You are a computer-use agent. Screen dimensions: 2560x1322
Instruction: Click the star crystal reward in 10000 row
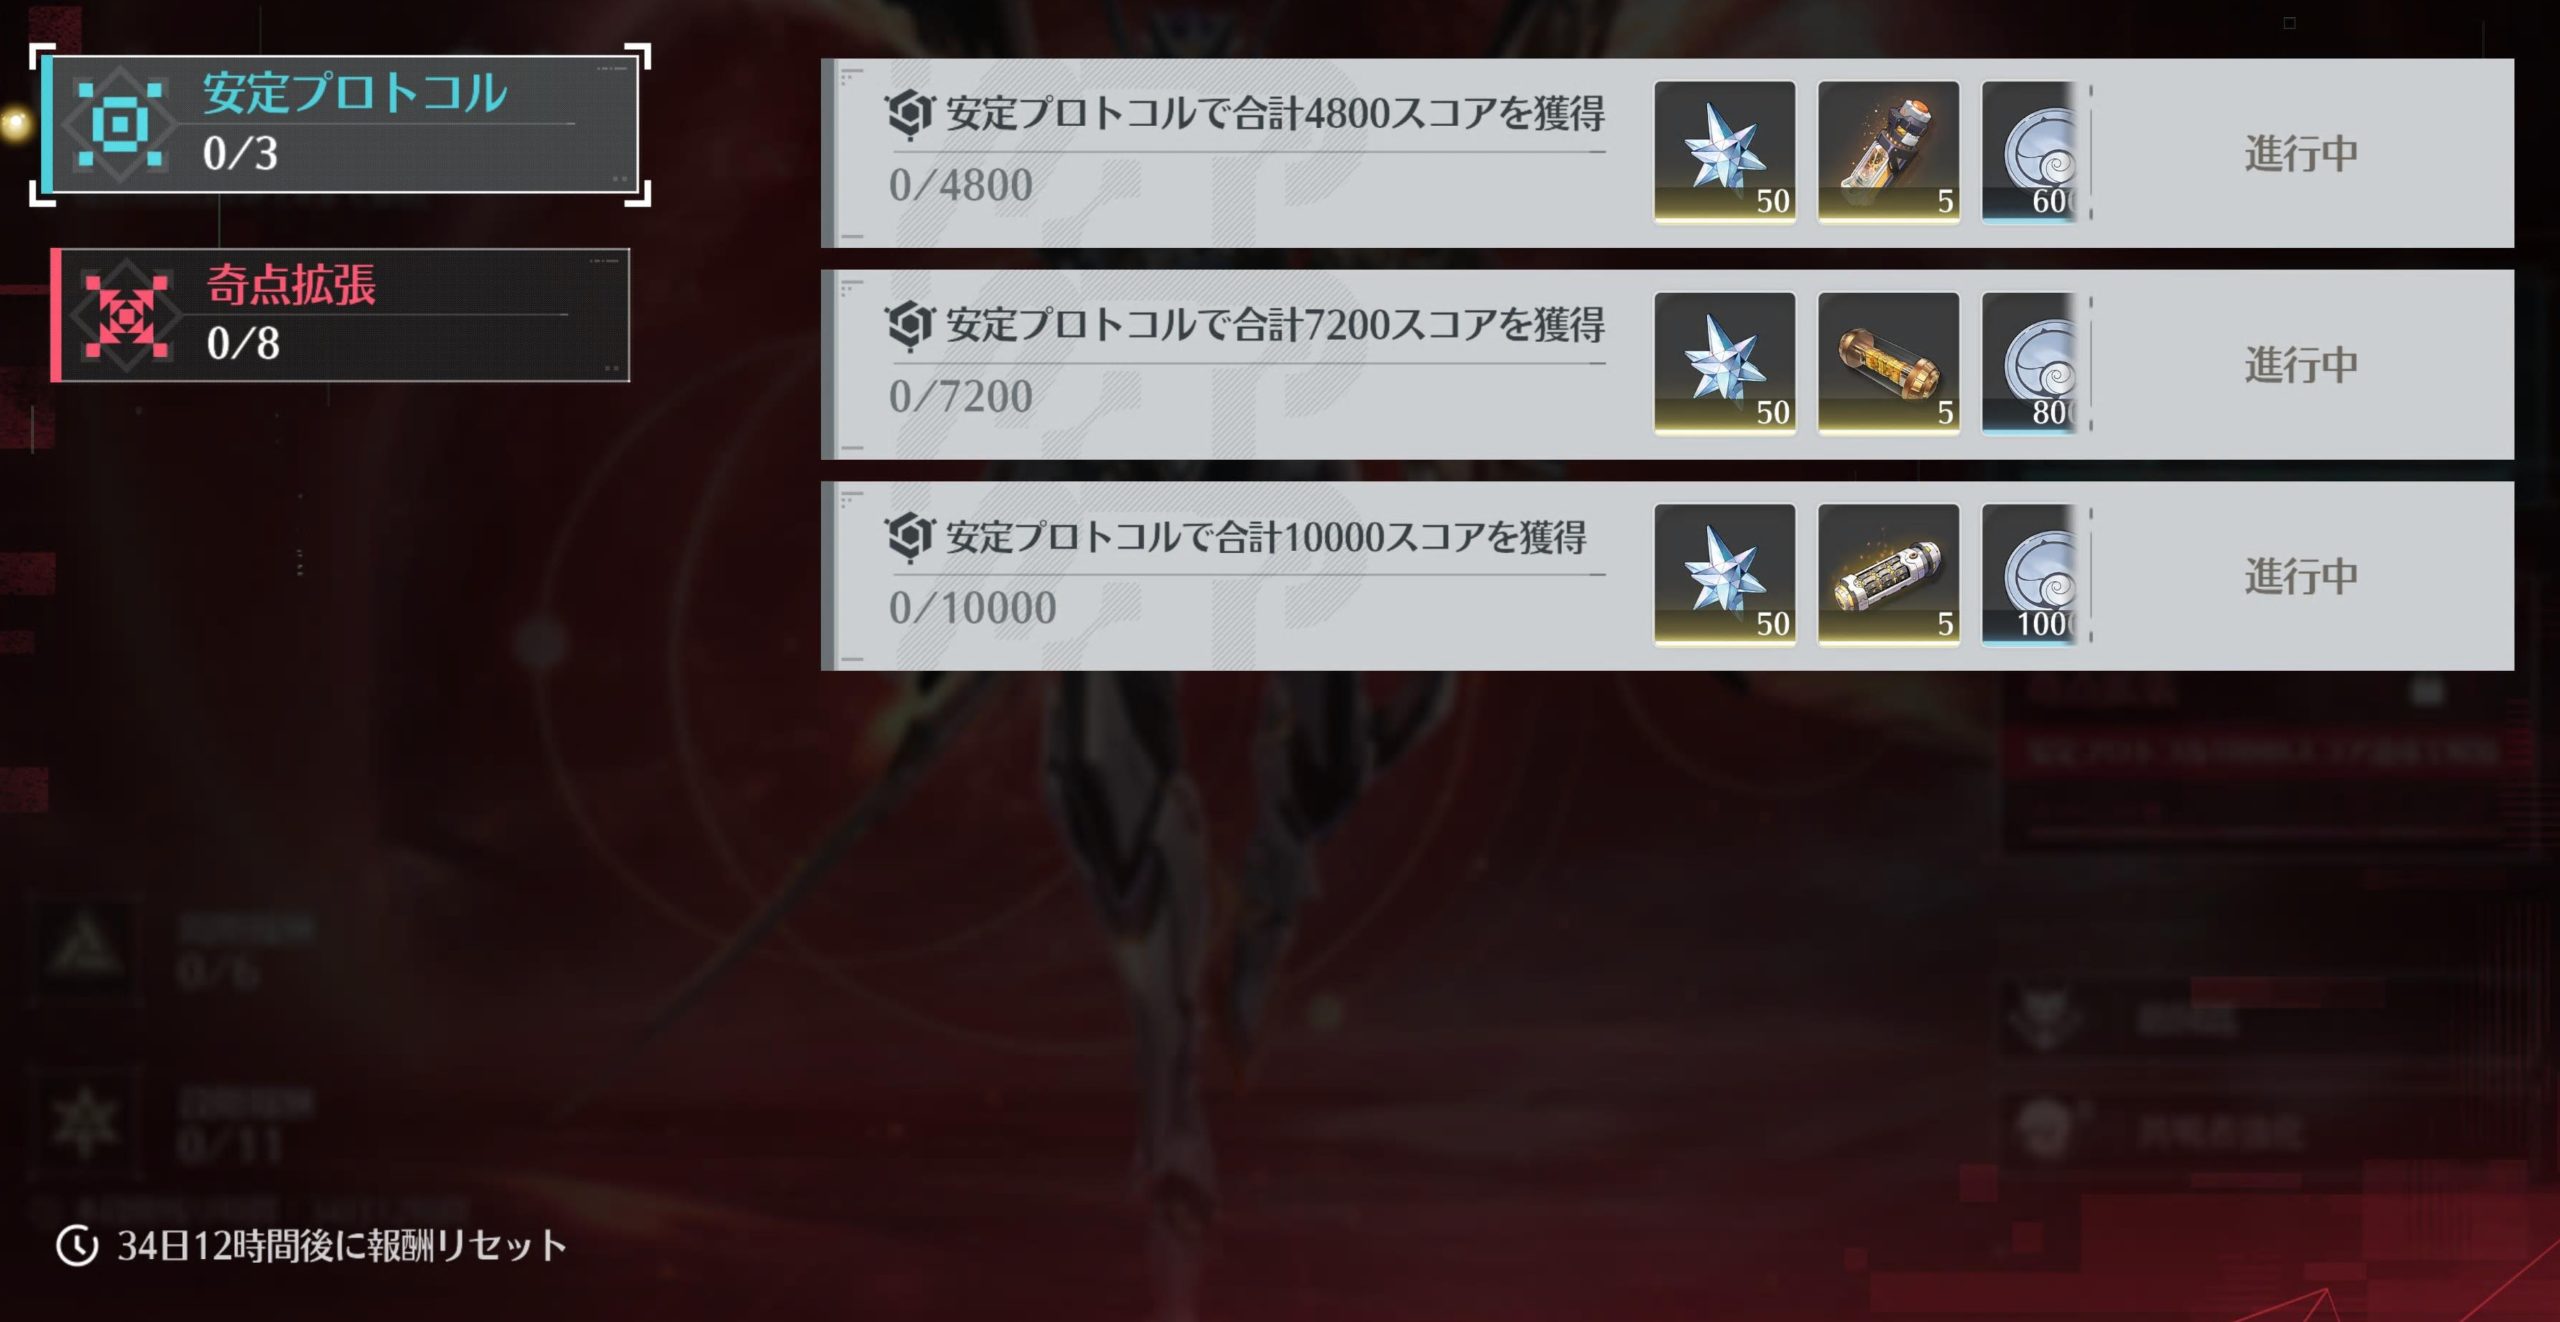coord(1725,575)
